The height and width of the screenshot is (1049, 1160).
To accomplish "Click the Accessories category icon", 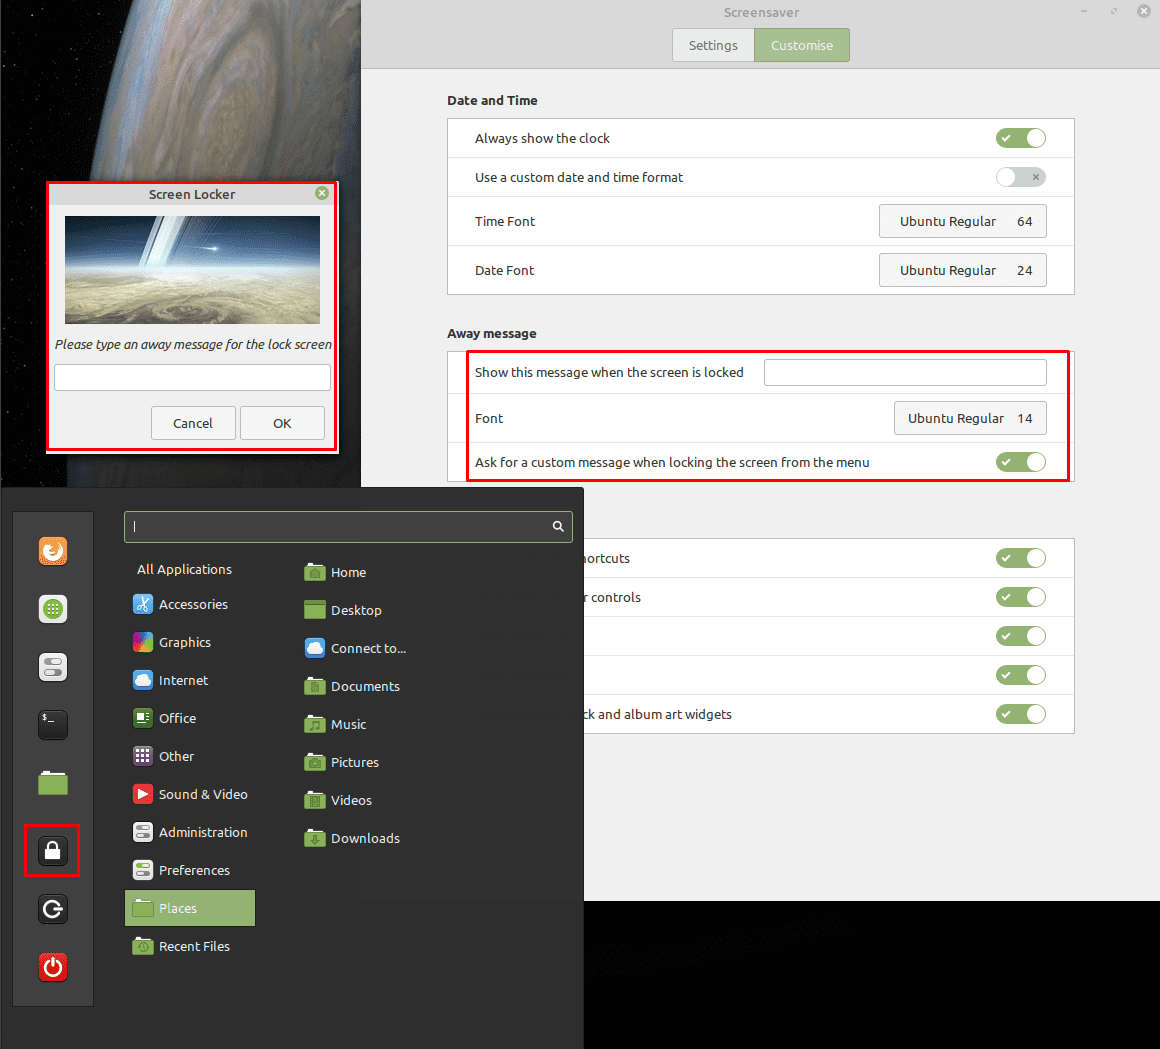I will pyautogui.click(x=143, y=604).
